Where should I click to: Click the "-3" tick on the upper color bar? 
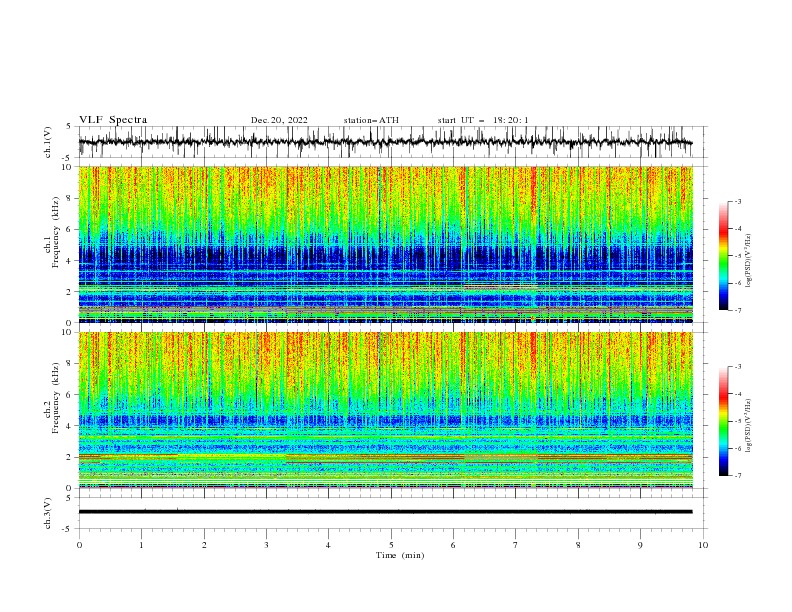coord(738,201)
